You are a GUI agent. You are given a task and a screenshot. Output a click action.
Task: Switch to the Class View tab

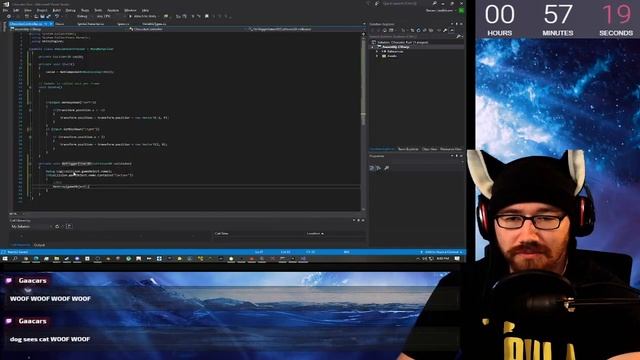coord(429,149)
